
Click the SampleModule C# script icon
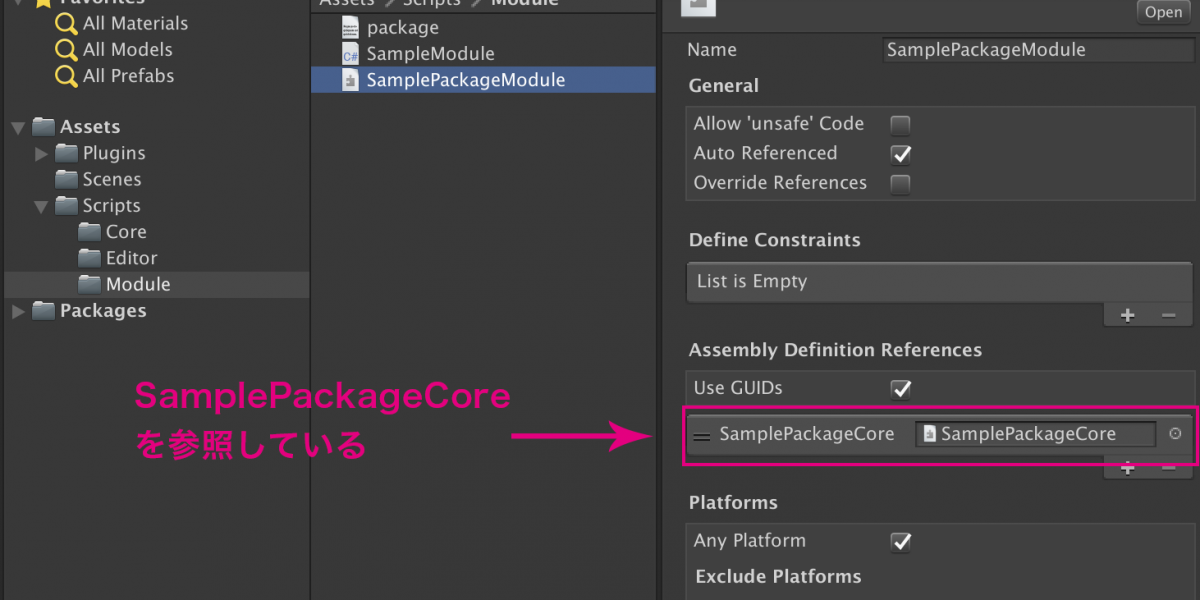click(350, 54)
